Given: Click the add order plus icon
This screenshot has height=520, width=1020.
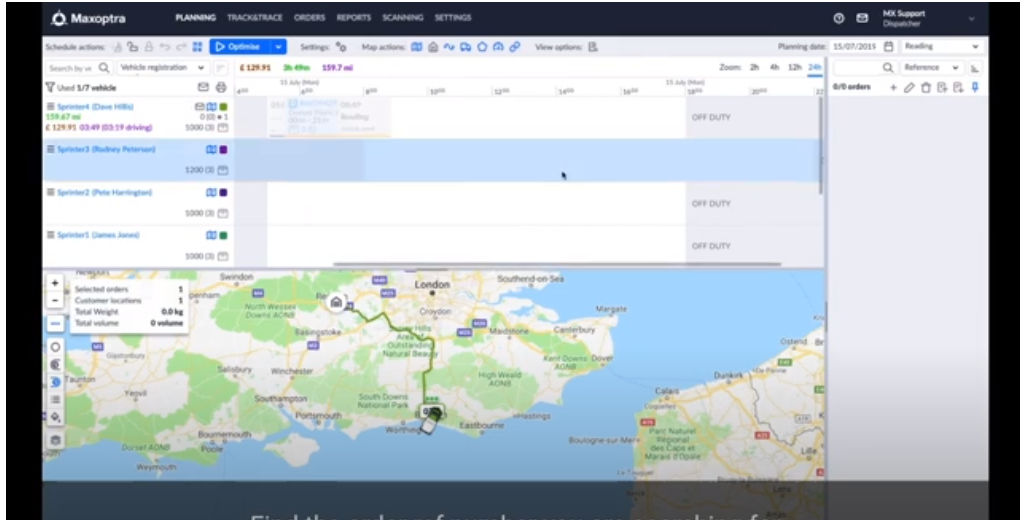Looking at the screenshot, I should click(894, 87).
